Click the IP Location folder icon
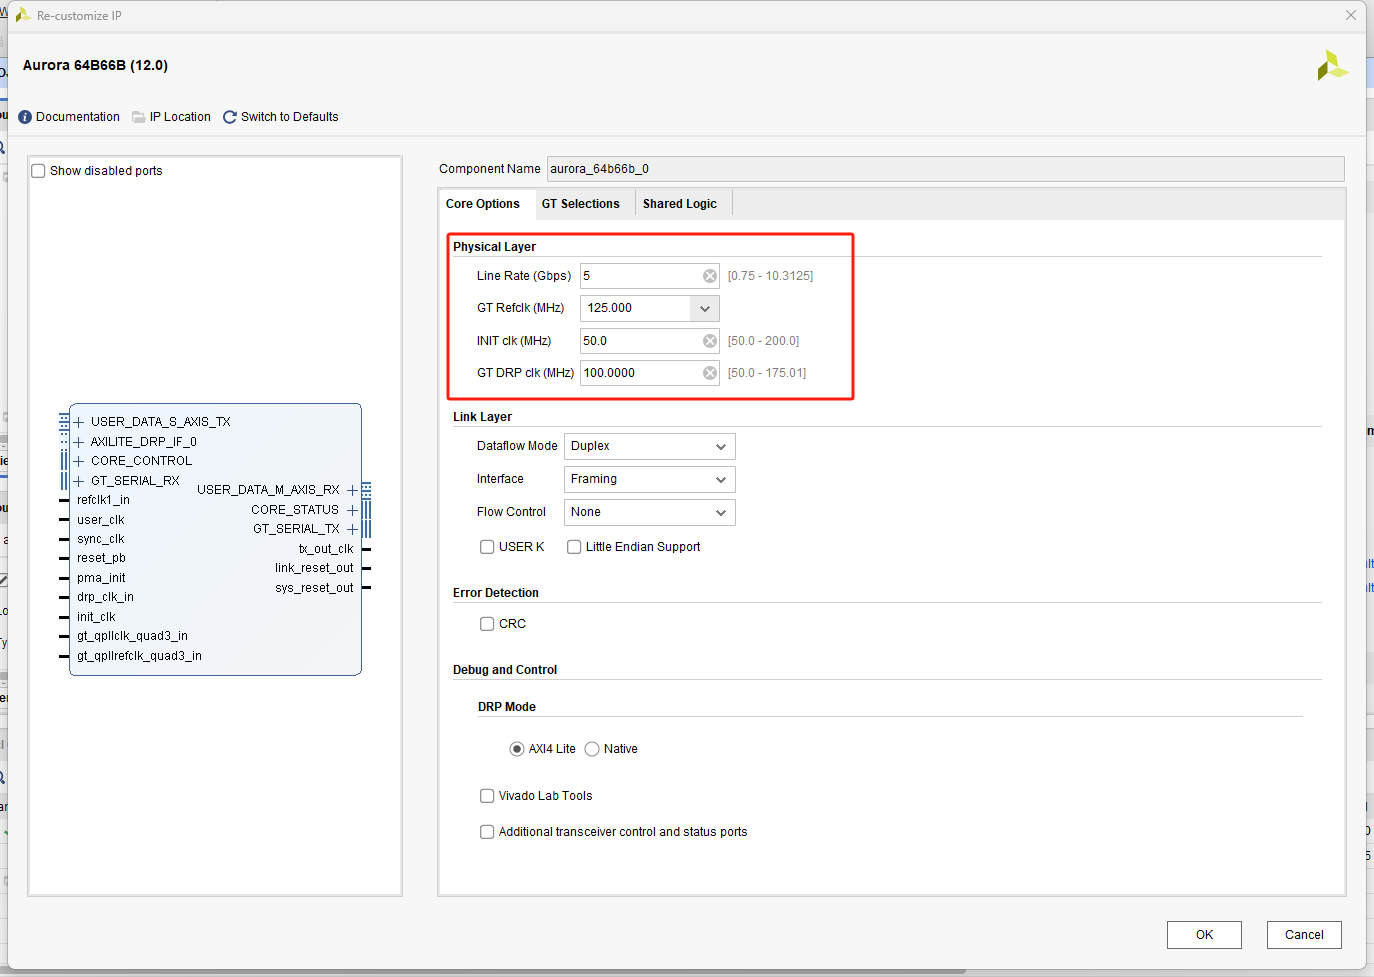Image resolution: width=1374 pixels, height=977 pixels. tap(139, 117)
